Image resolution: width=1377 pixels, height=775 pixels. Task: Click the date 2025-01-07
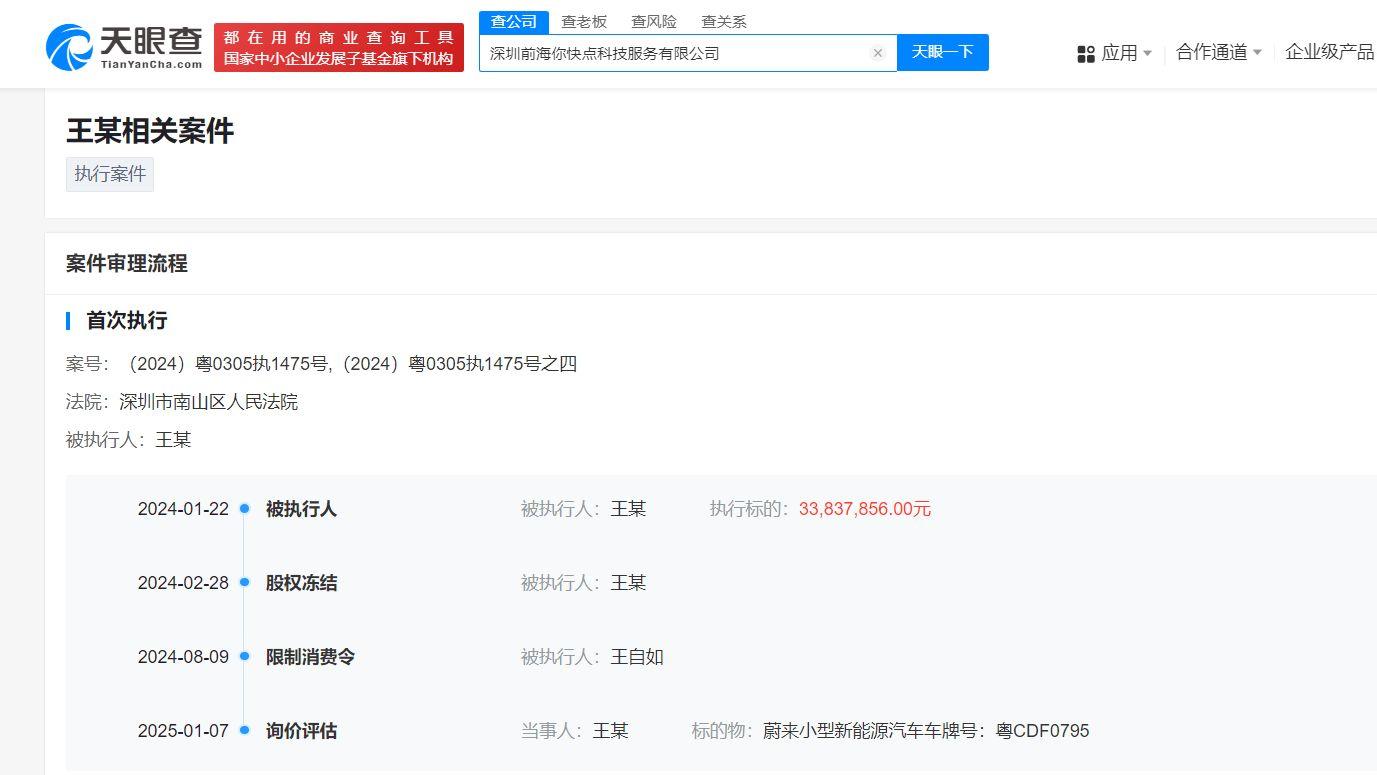click(x=183, y=731)
